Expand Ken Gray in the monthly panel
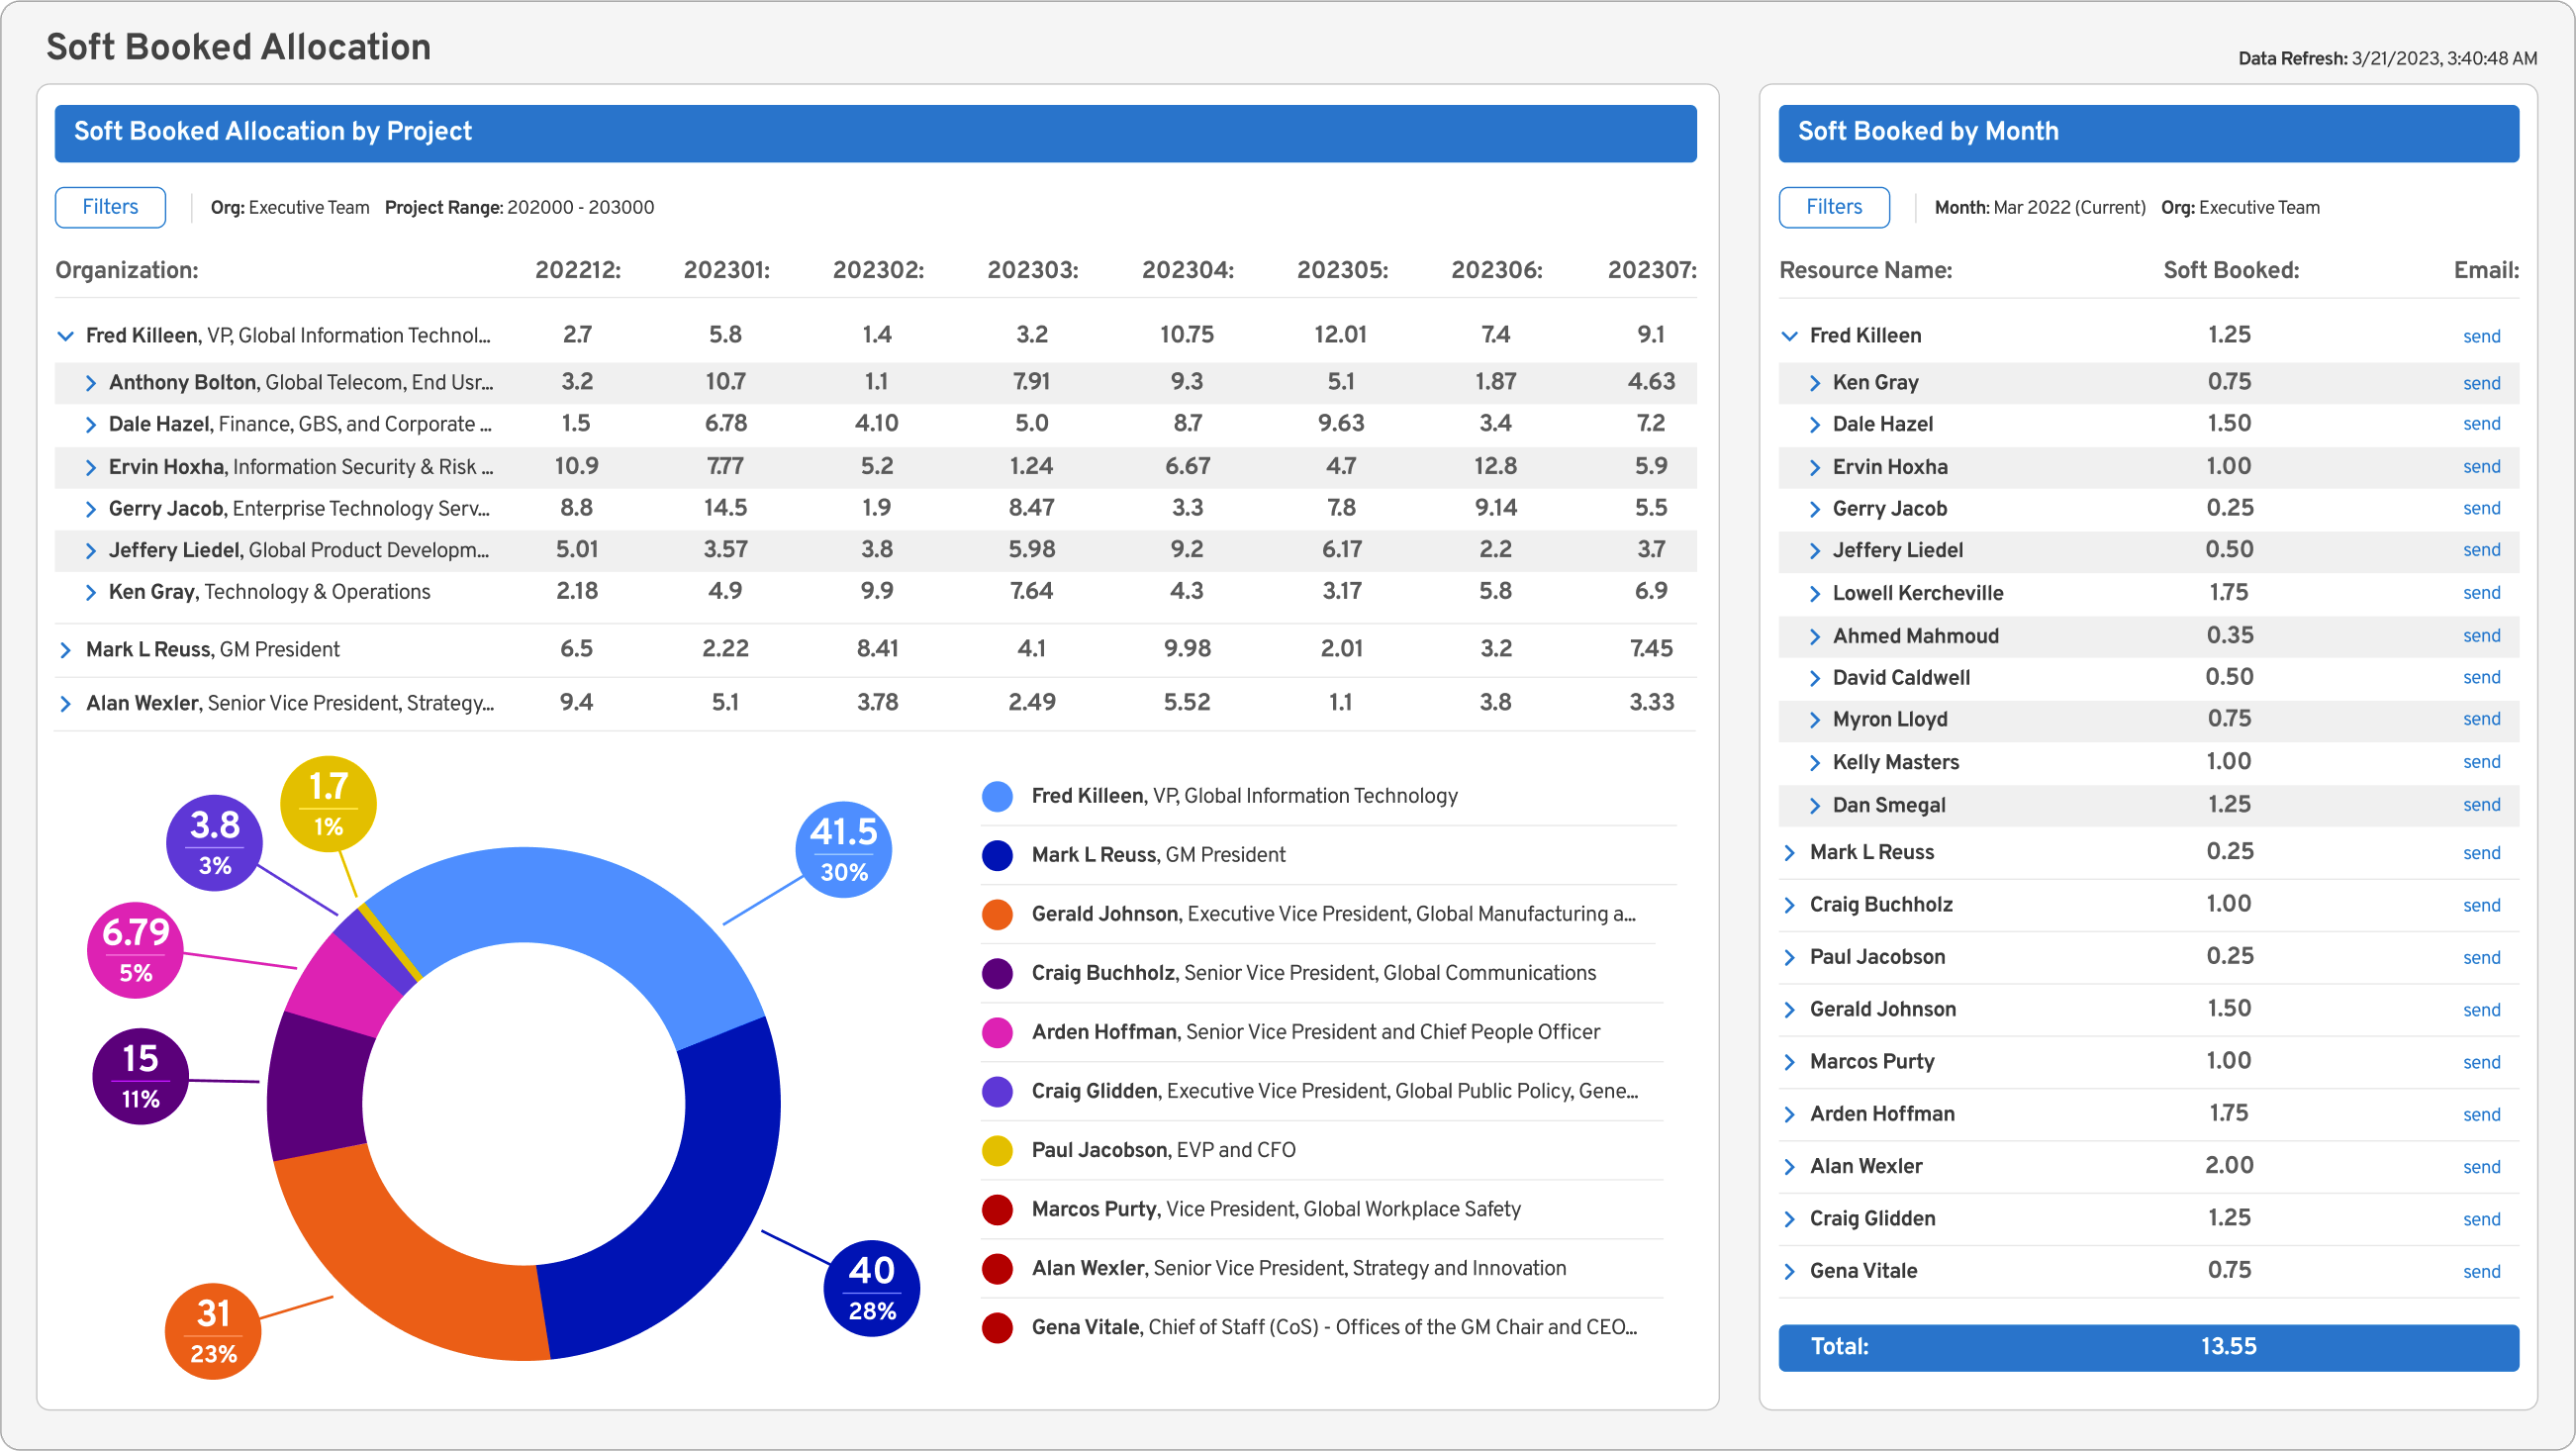 (x=1814, y=382)
